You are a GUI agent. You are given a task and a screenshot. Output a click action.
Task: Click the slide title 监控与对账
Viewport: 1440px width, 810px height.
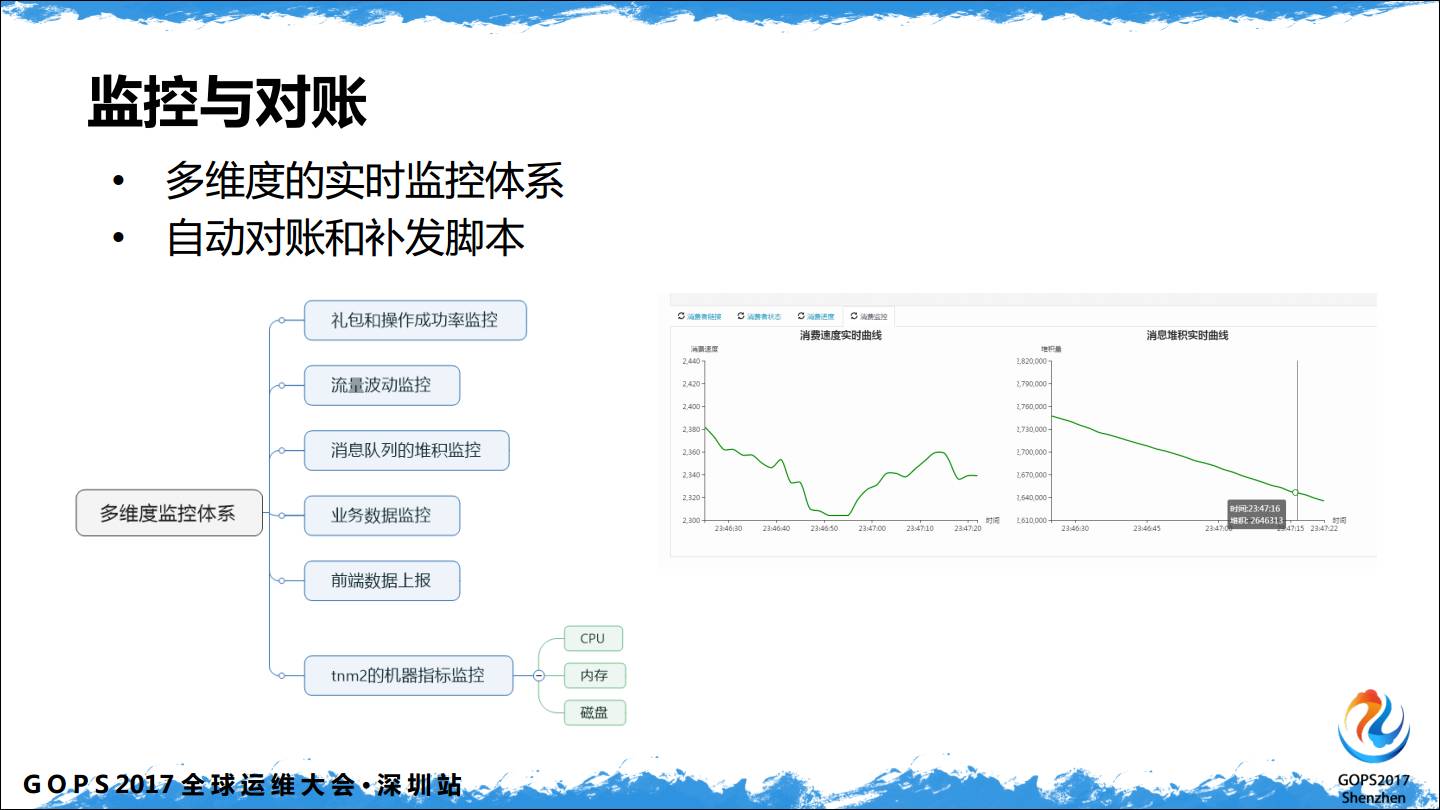pyautogui.click(x=227, y=101)
